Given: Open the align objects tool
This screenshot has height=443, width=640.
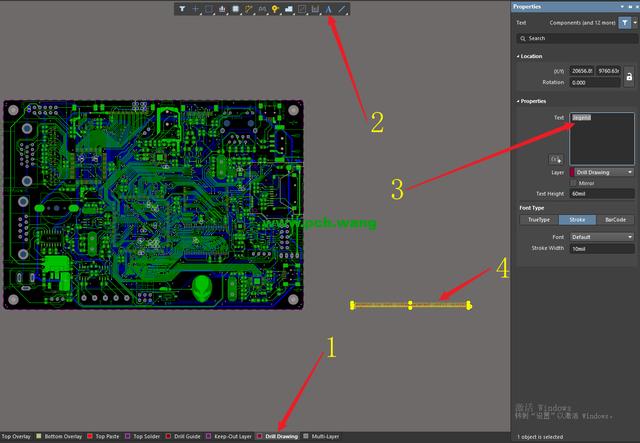Looking at the screenshot, I should [x=222, y=9].
